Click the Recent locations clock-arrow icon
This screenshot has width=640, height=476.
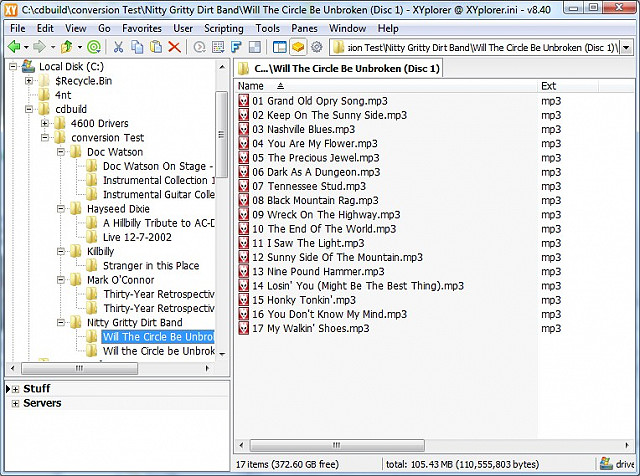point(199,47)
